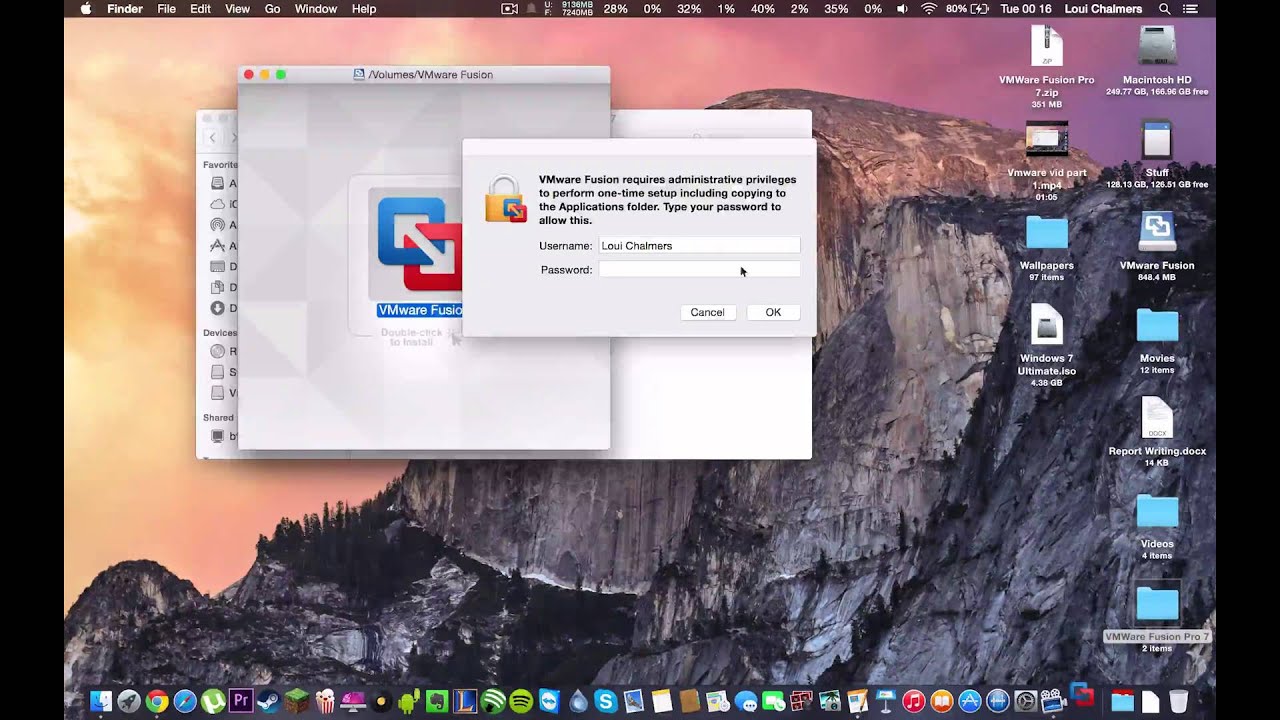Viewport: 1280px width, 720px height.
Task: Launch Minecraft from the Dock
Action: pyautogui.click(x=297, y=701)
